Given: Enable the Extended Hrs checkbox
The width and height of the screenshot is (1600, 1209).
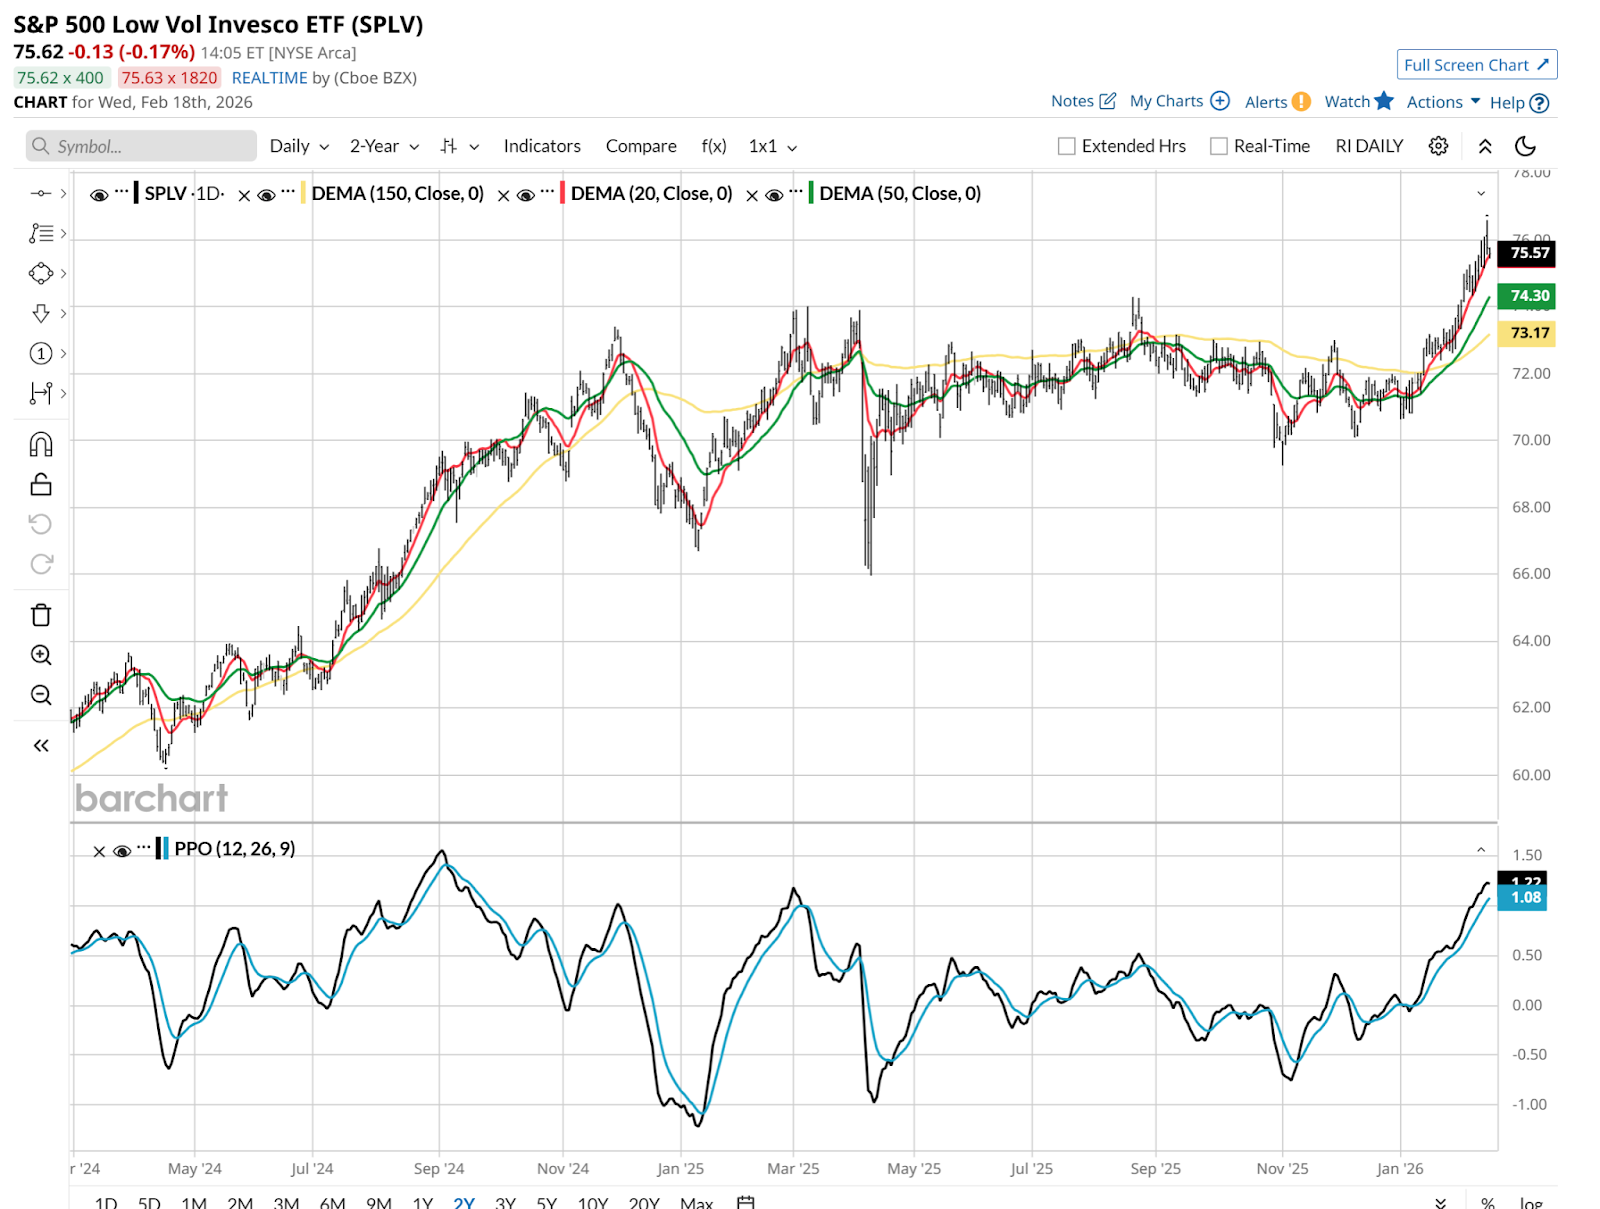Looking at the screenshot, I should point(1067,146).
